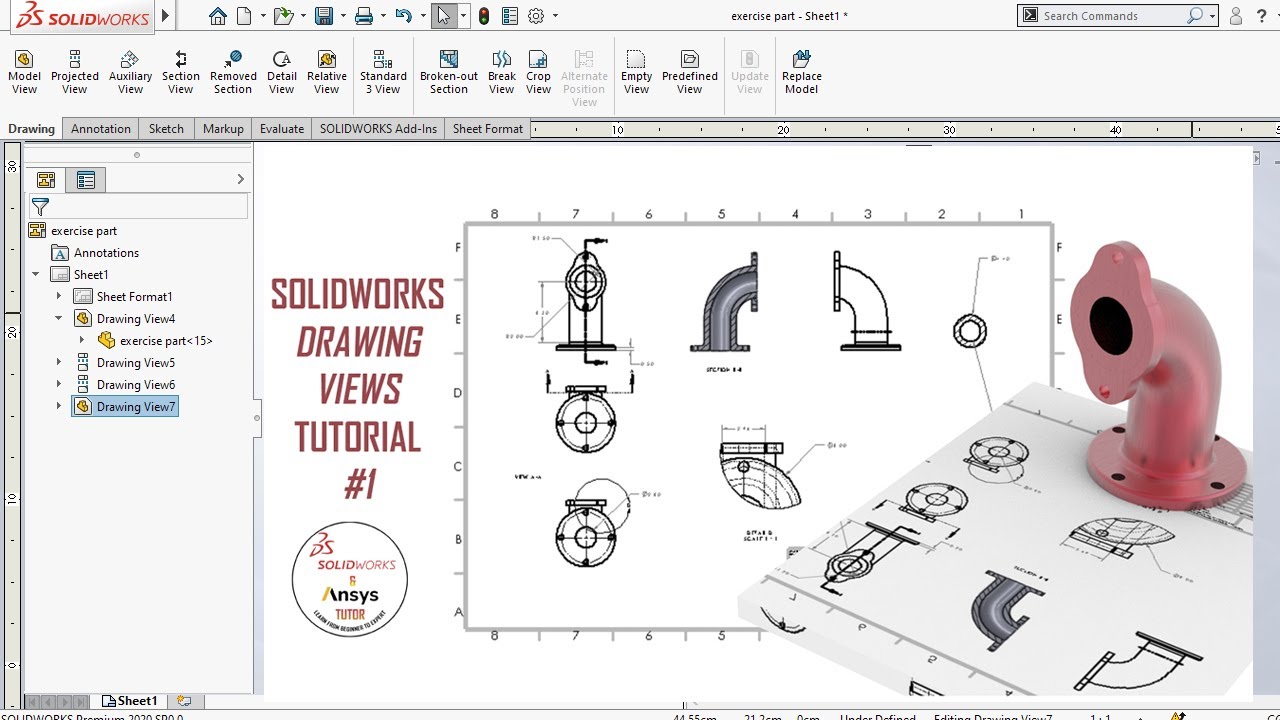Open the Search Commands dropdown arrow

(1212, 16)
